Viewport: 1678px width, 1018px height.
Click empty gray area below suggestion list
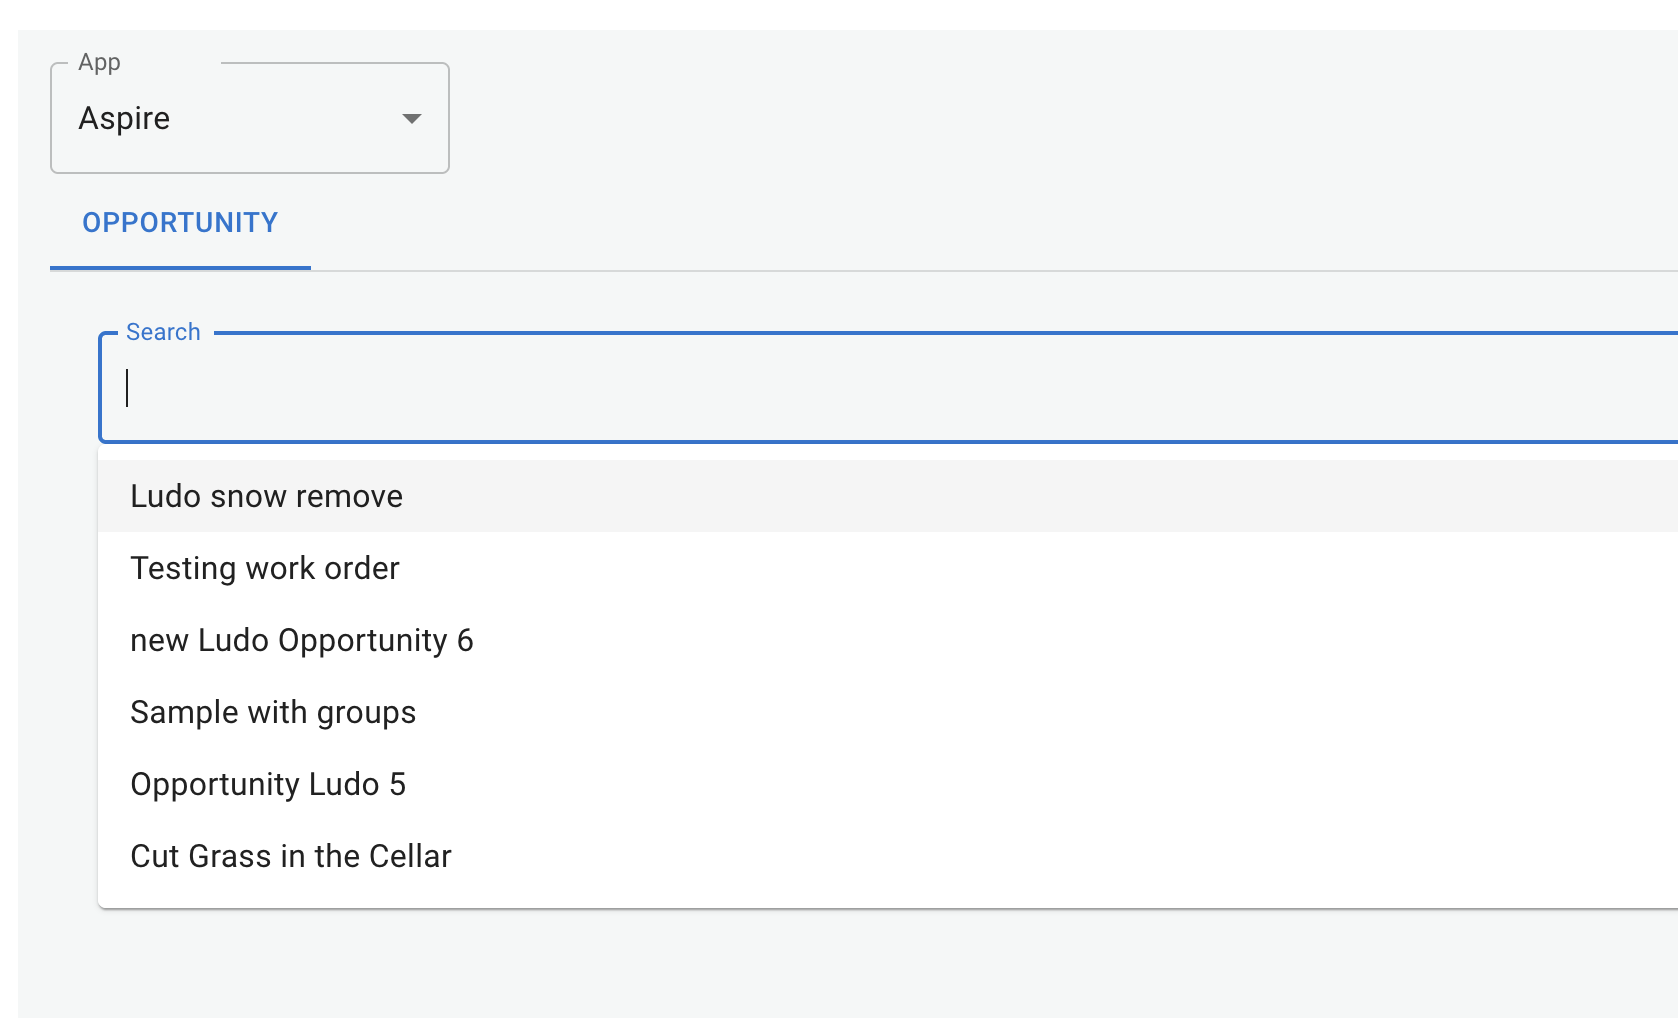(x=800, y=965)
